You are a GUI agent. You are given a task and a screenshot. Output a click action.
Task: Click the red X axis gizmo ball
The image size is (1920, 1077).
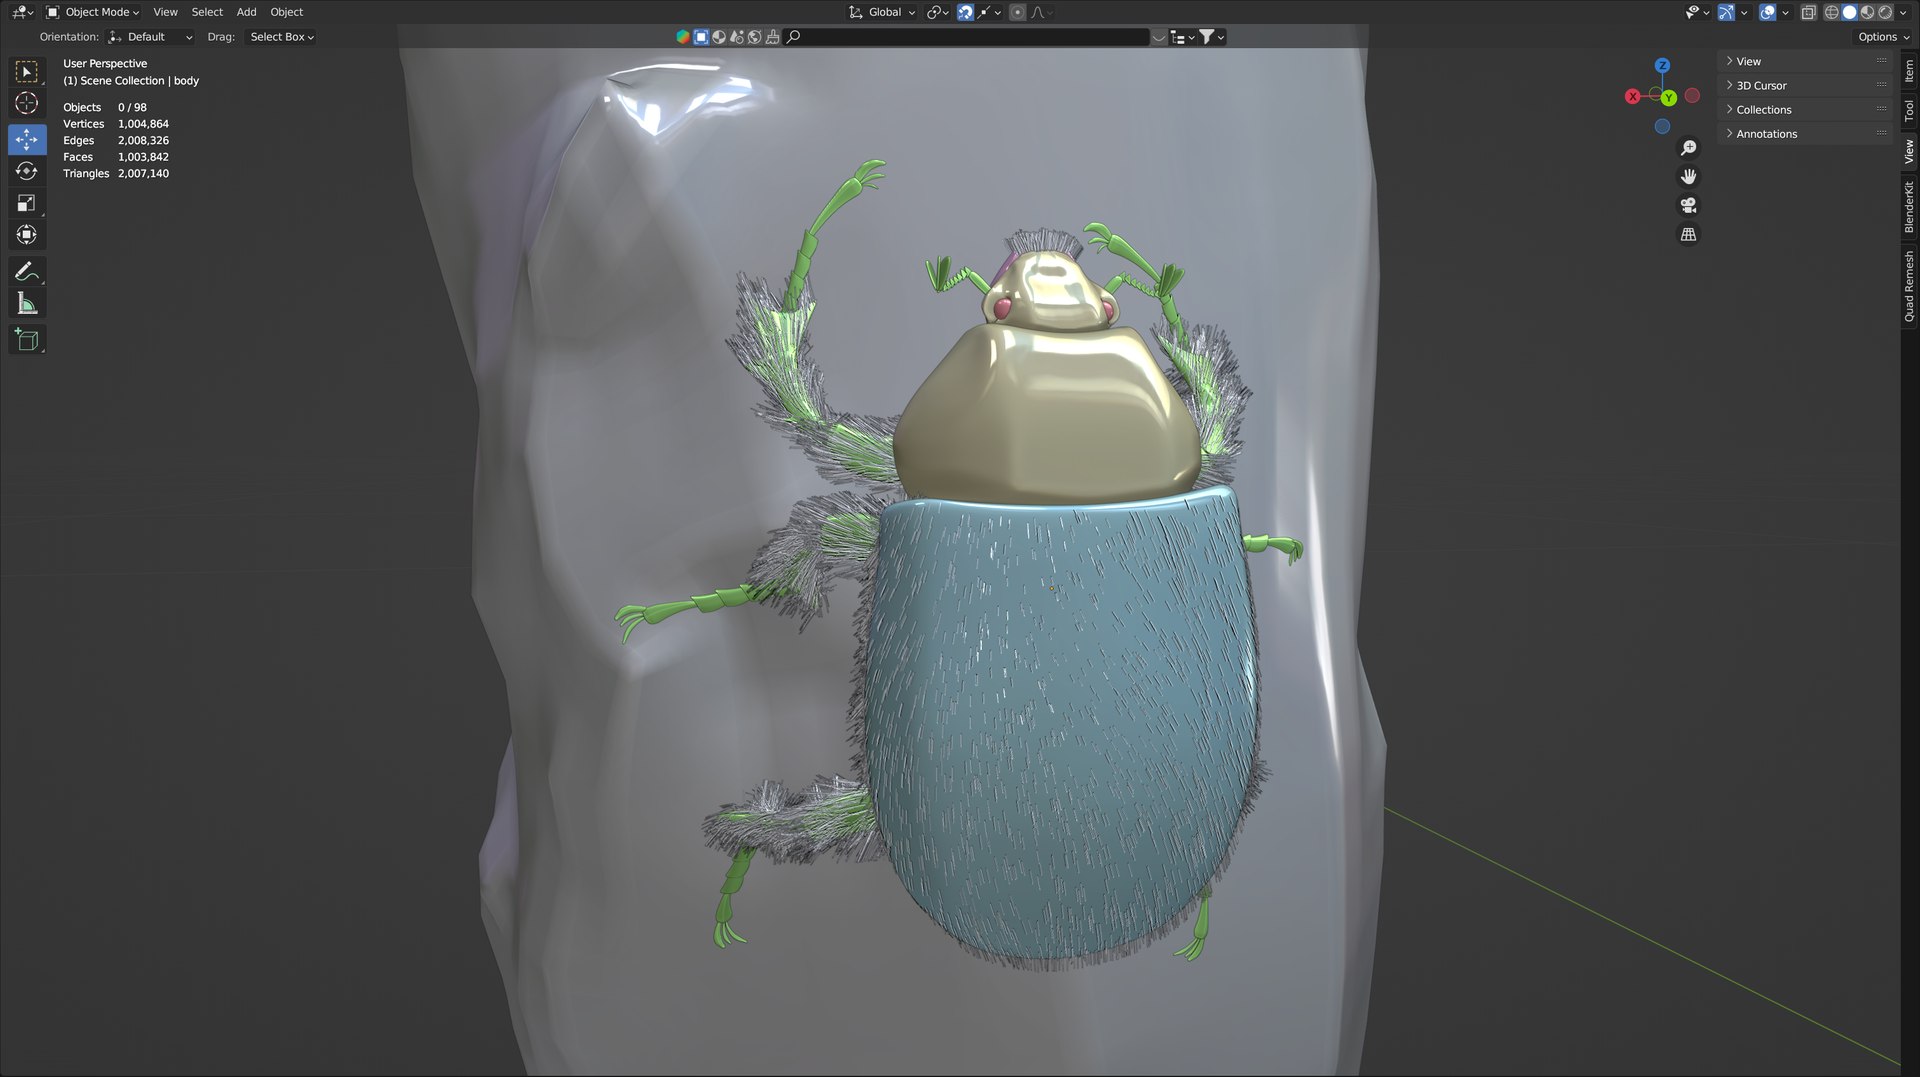click(x=1633, y=97)
